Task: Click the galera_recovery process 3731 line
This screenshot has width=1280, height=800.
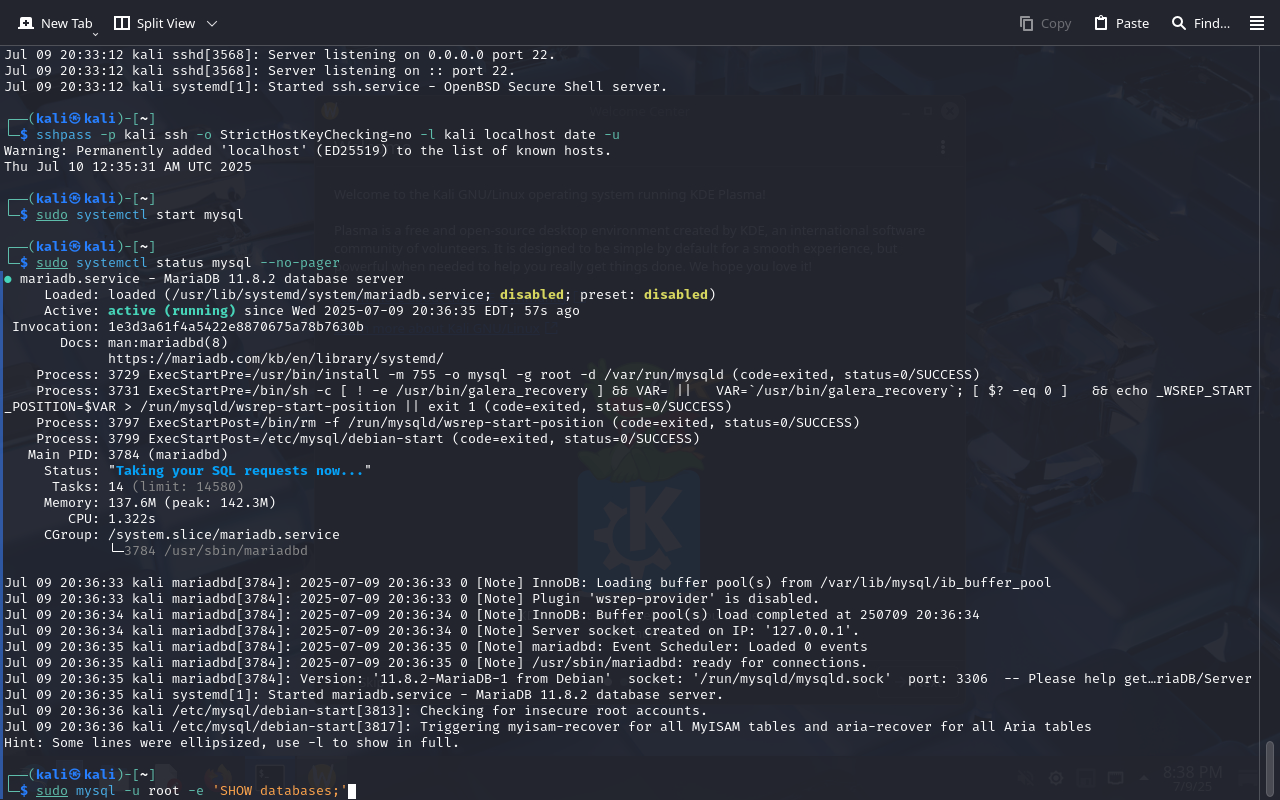Action: [628, 398]
